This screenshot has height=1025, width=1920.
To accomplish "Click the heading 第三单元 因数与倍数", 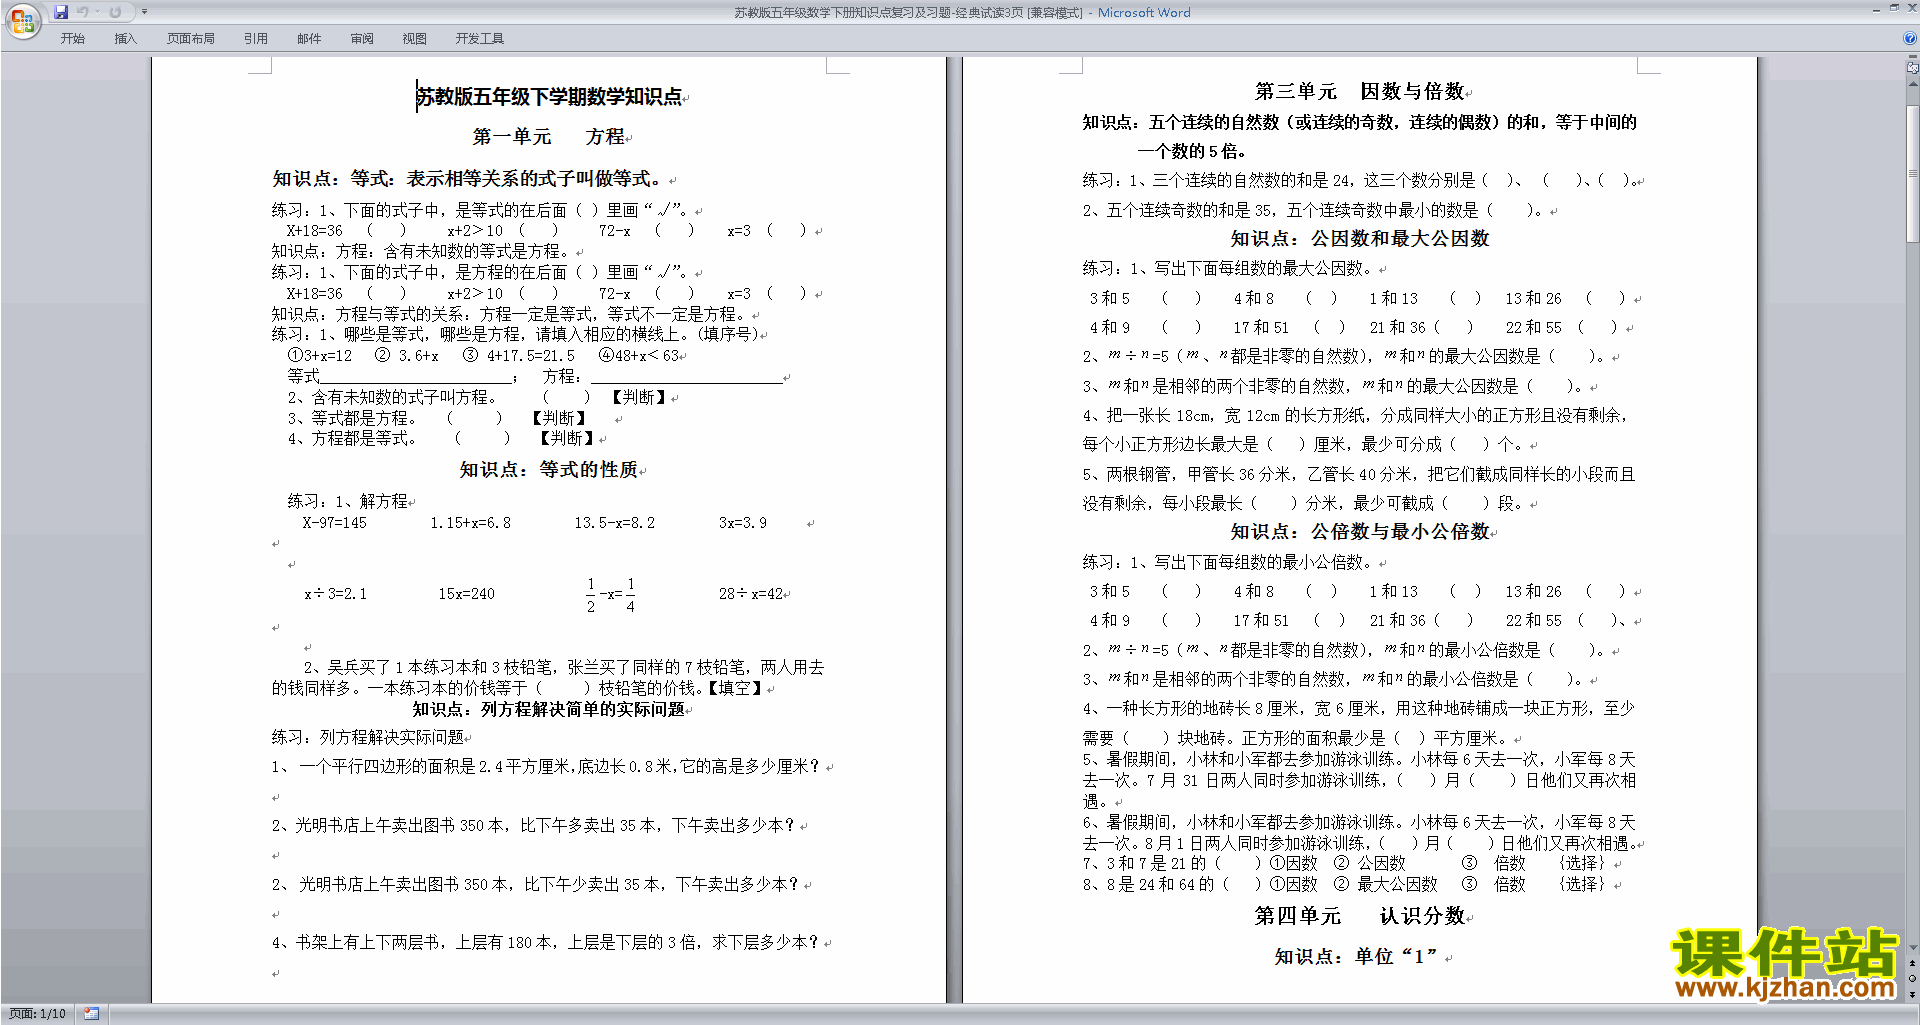I will [x=1360, y=92].
